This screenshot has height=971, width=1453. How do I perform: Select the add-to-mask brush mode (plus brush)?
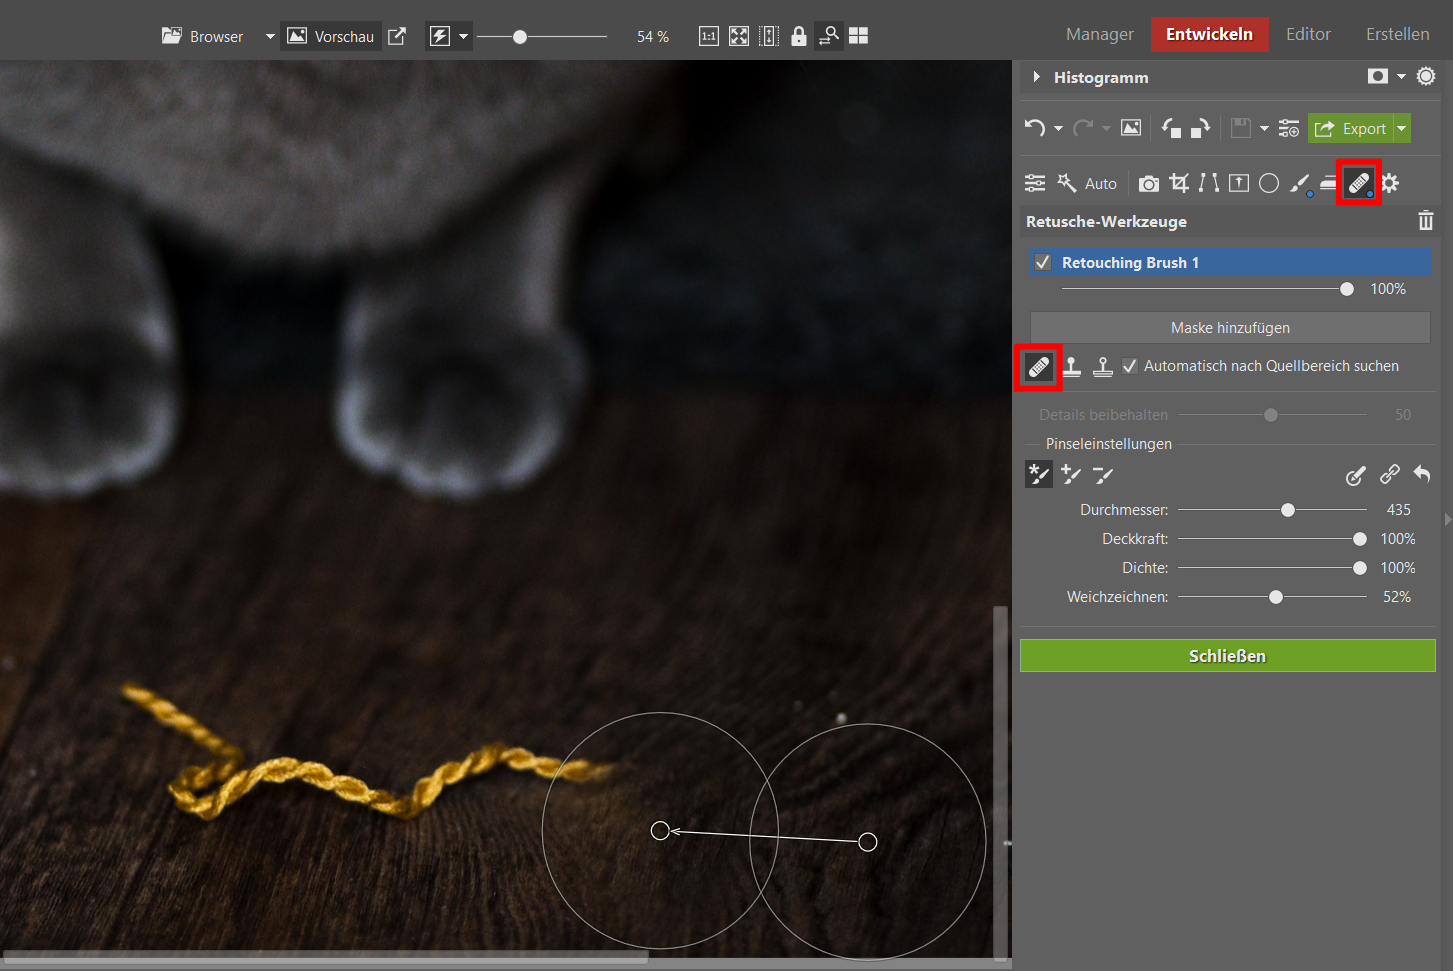(1071, 475)
